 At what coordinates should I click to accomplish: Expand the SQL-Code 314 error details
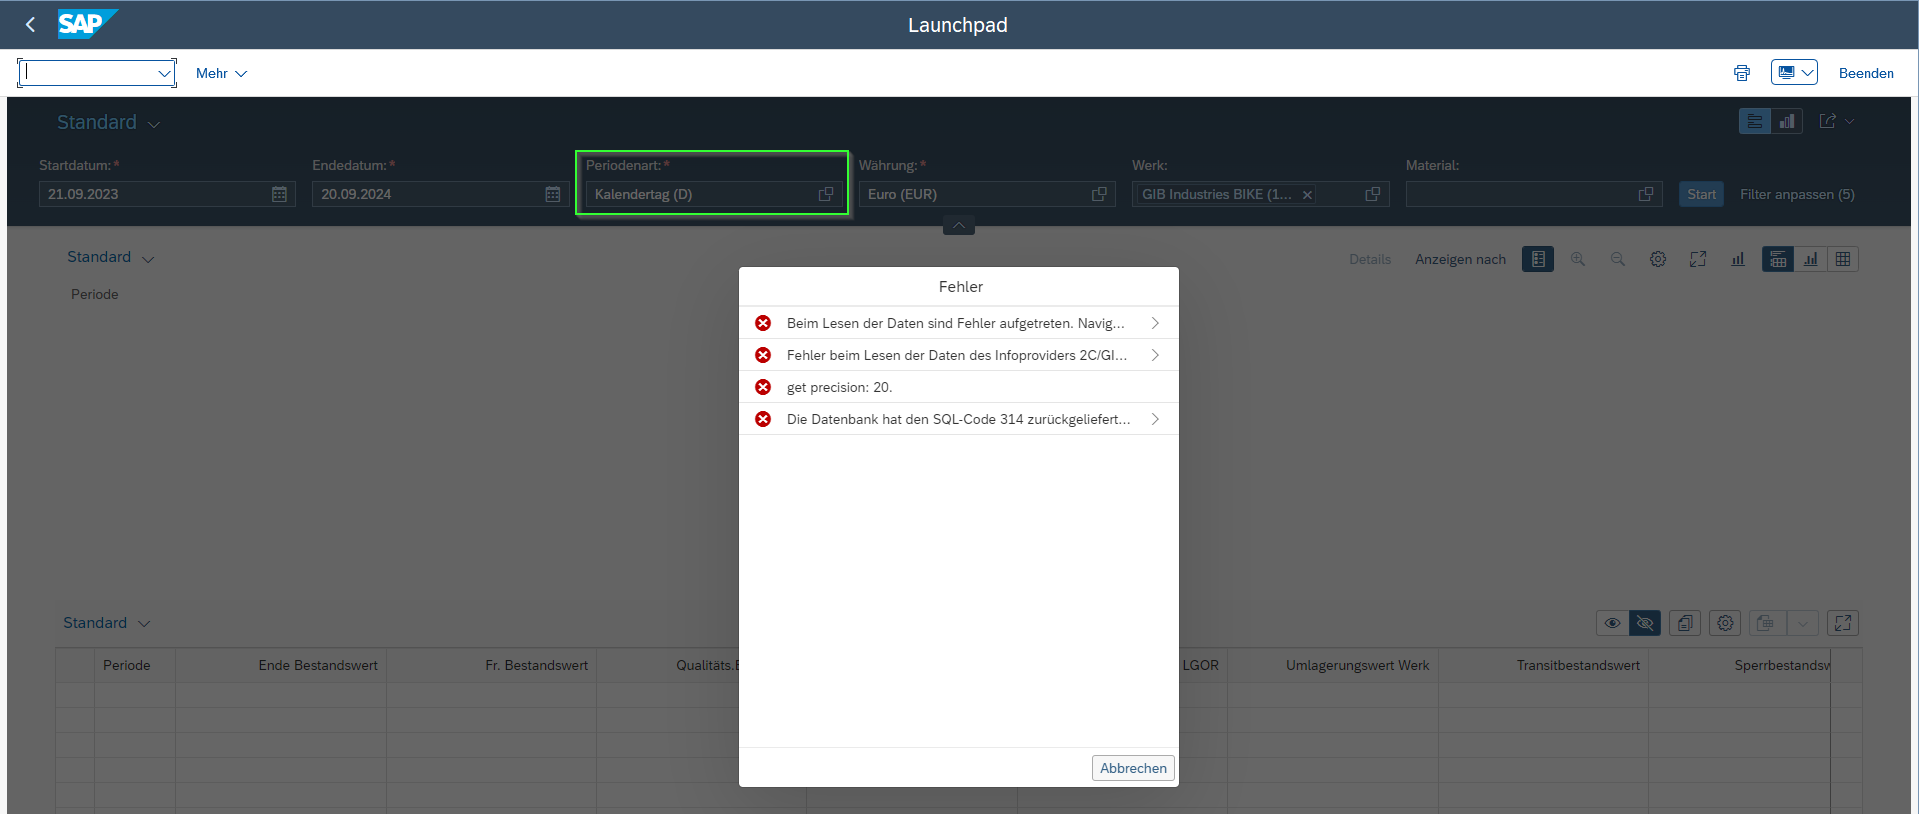point(1155,419)
